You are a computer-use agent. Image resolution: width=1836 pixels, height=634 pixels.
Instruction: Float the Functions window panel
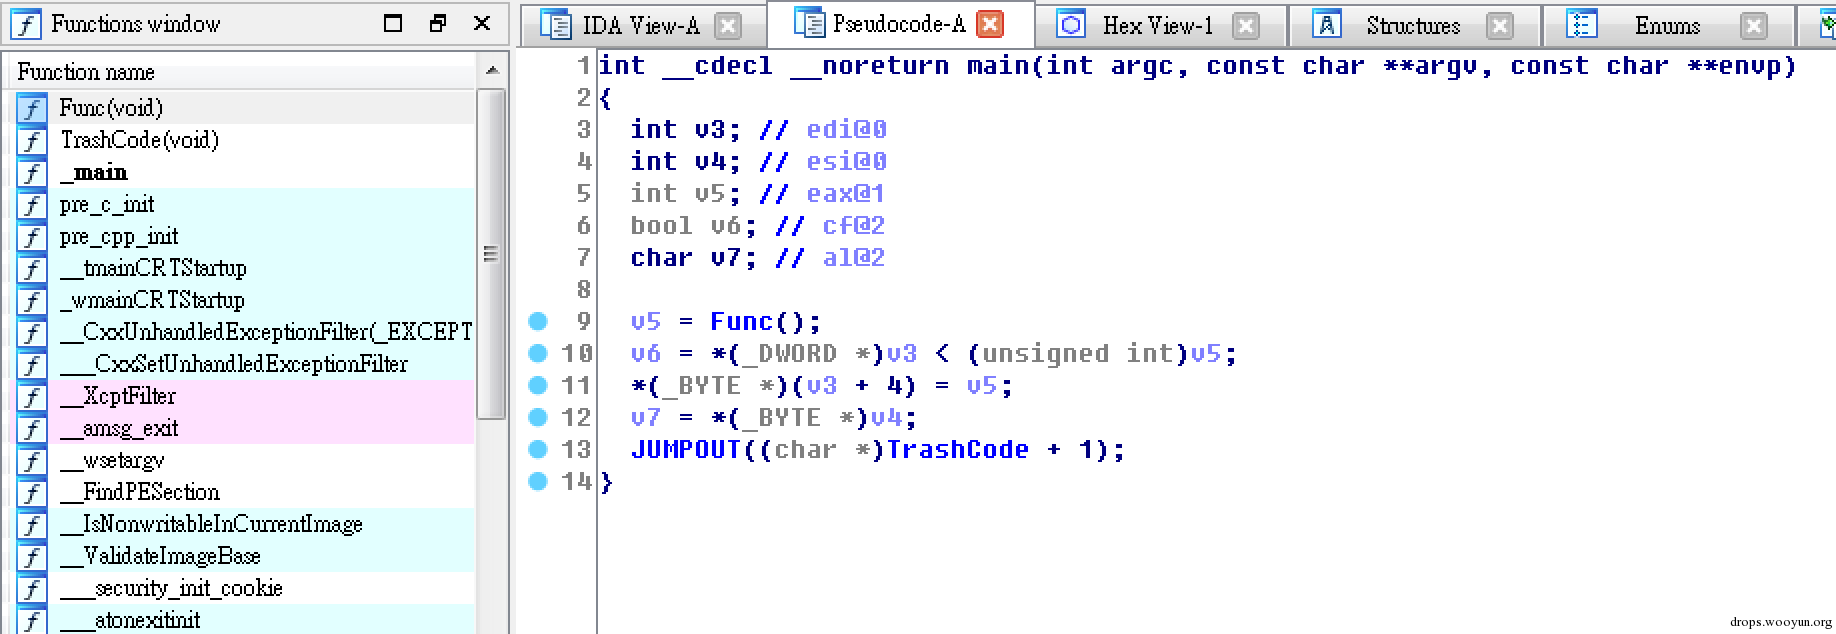pos(437,23)
